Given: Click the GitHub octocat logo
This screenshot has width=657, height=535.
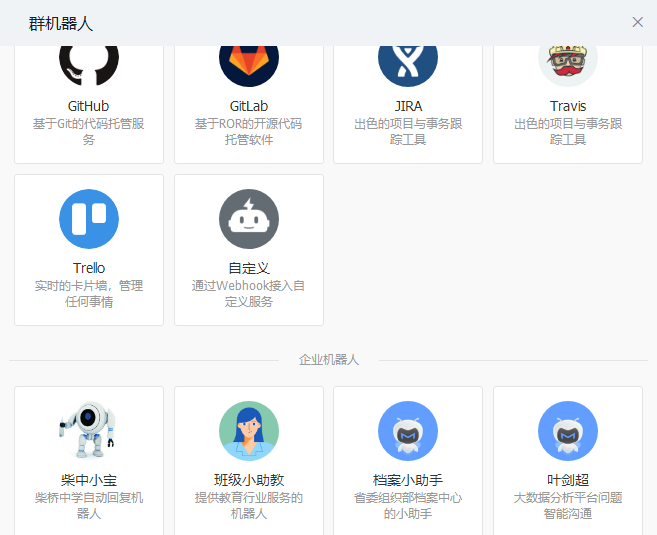Looking at the screenshot, I should click(x=89, y=66).
